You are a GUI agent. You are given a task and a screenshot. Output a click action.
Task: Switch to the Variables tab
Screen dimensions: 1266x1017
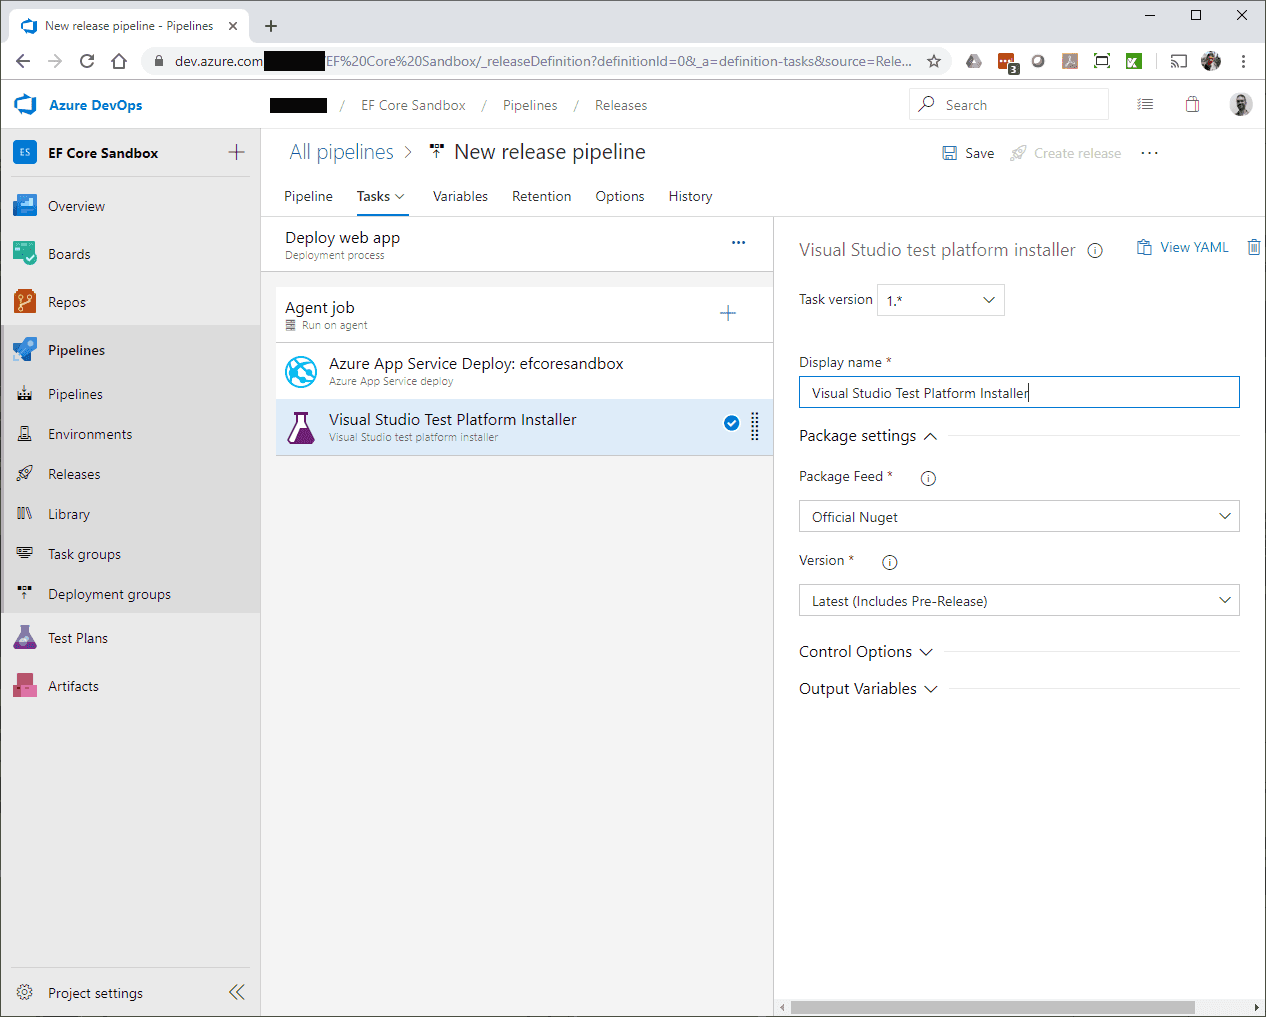tap(460, 196)
